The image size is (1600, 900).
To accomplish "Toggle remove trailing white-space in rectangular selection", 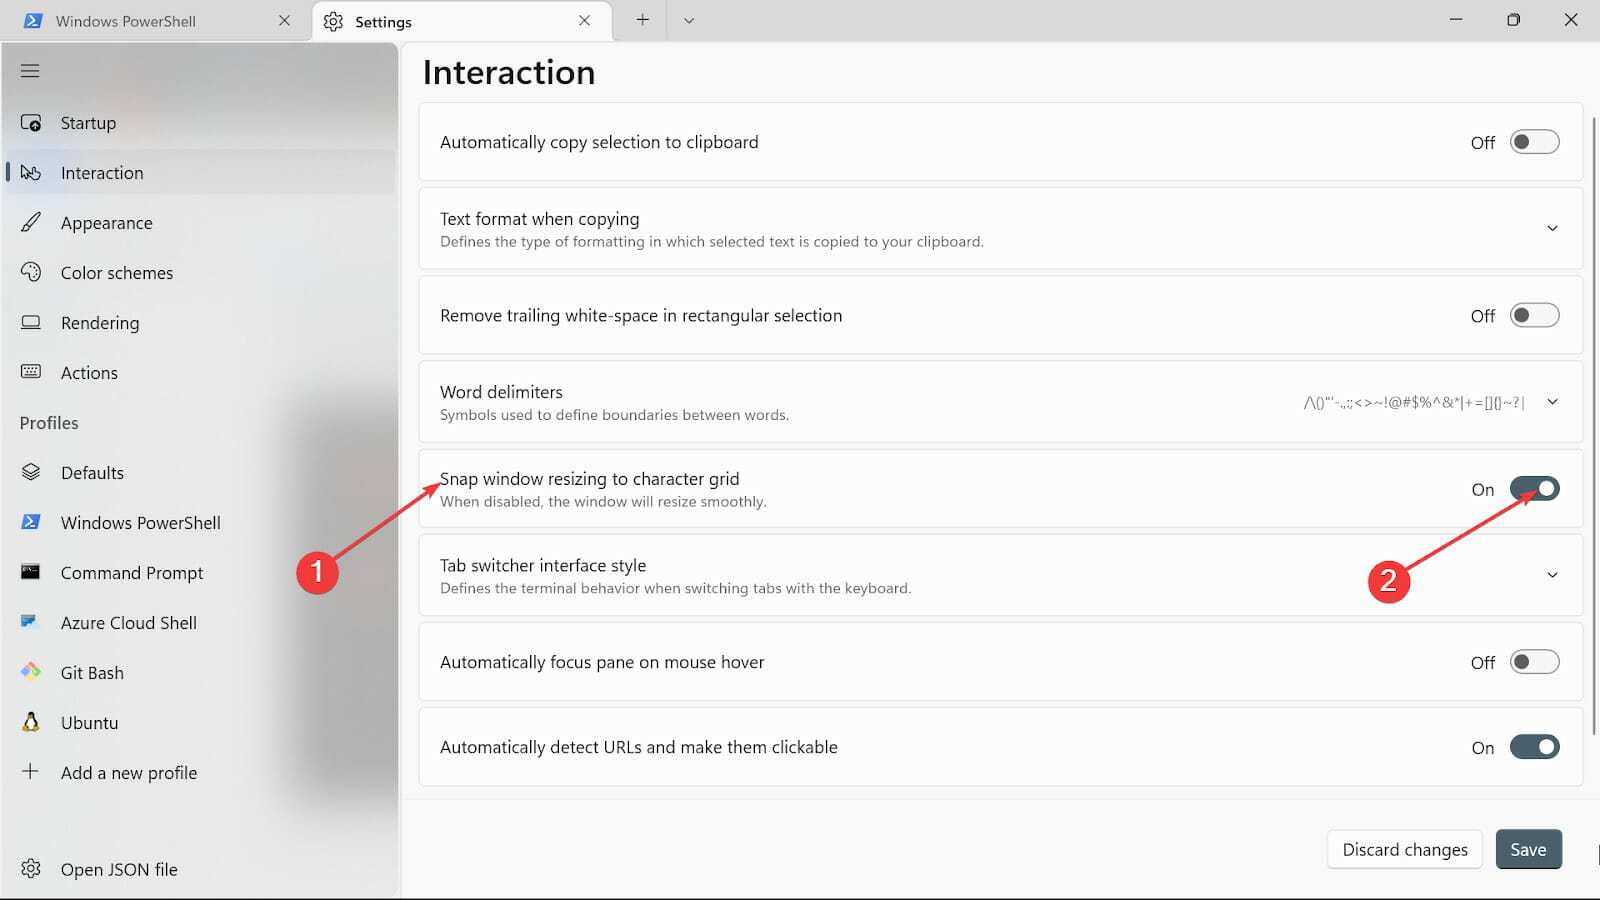I will click(1535, 315).
